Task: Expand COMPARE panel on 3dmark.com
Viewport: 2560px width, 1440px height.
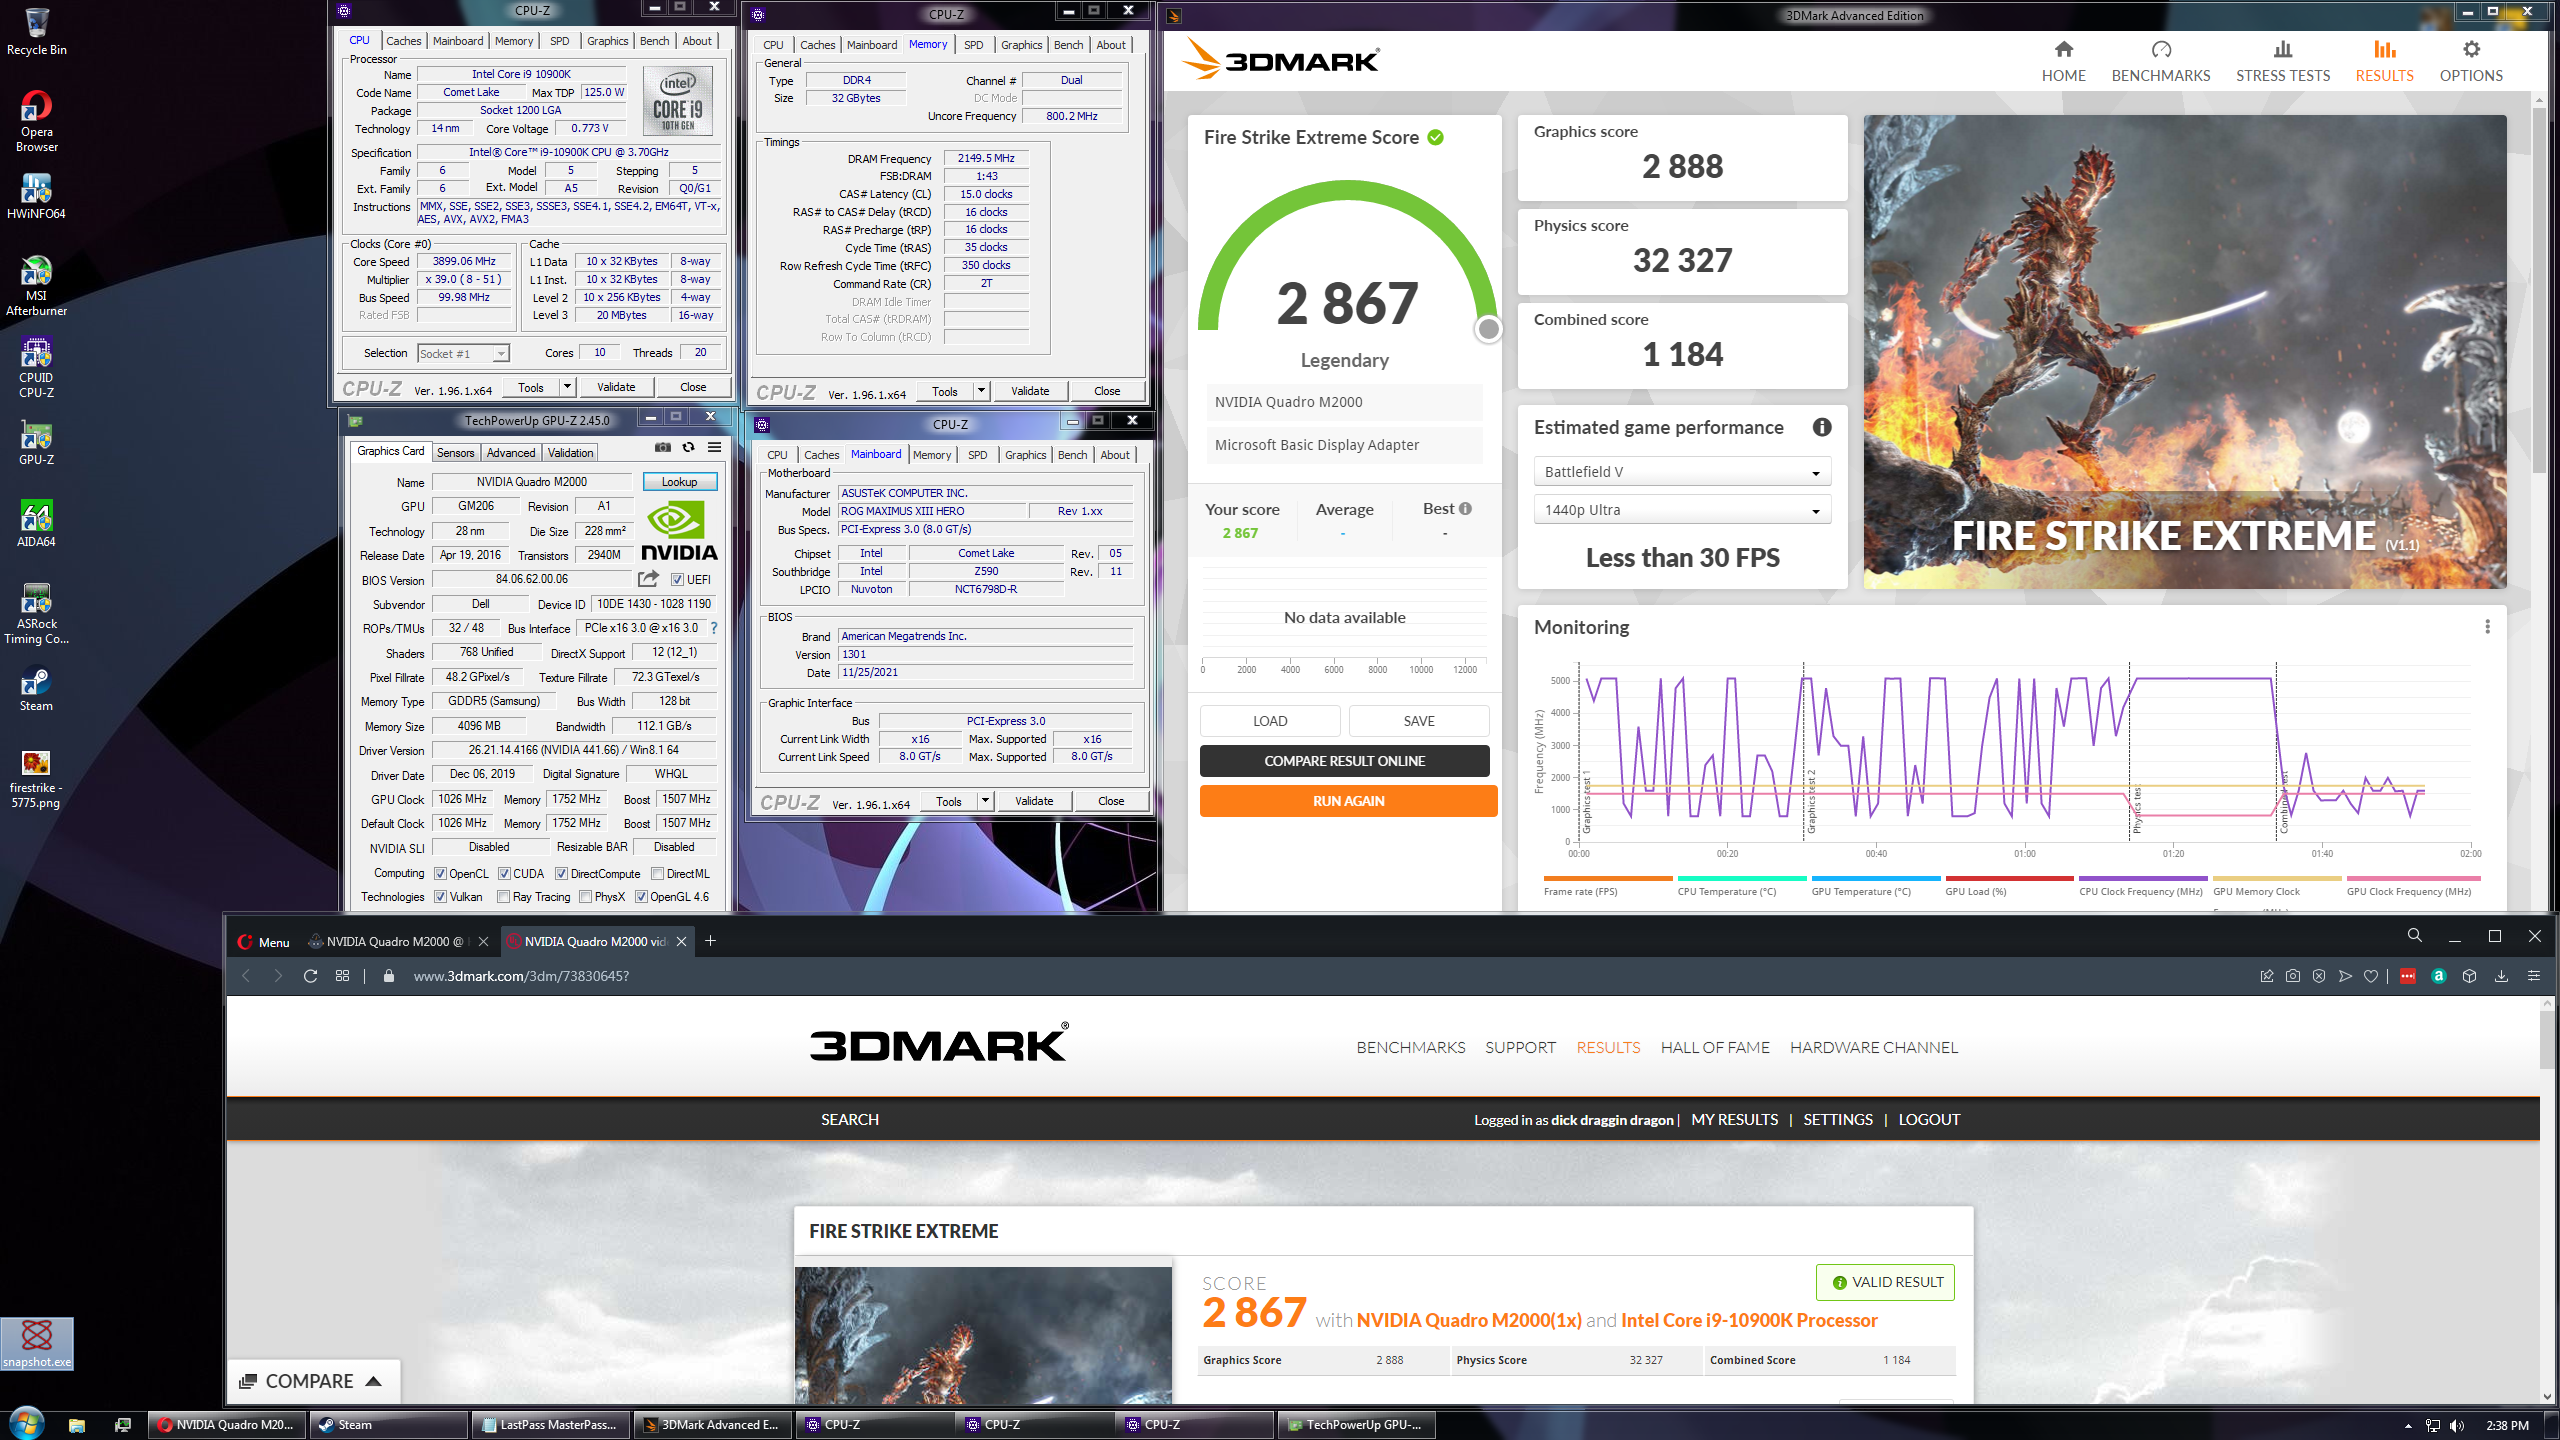Action: [x=312, y=1381]
